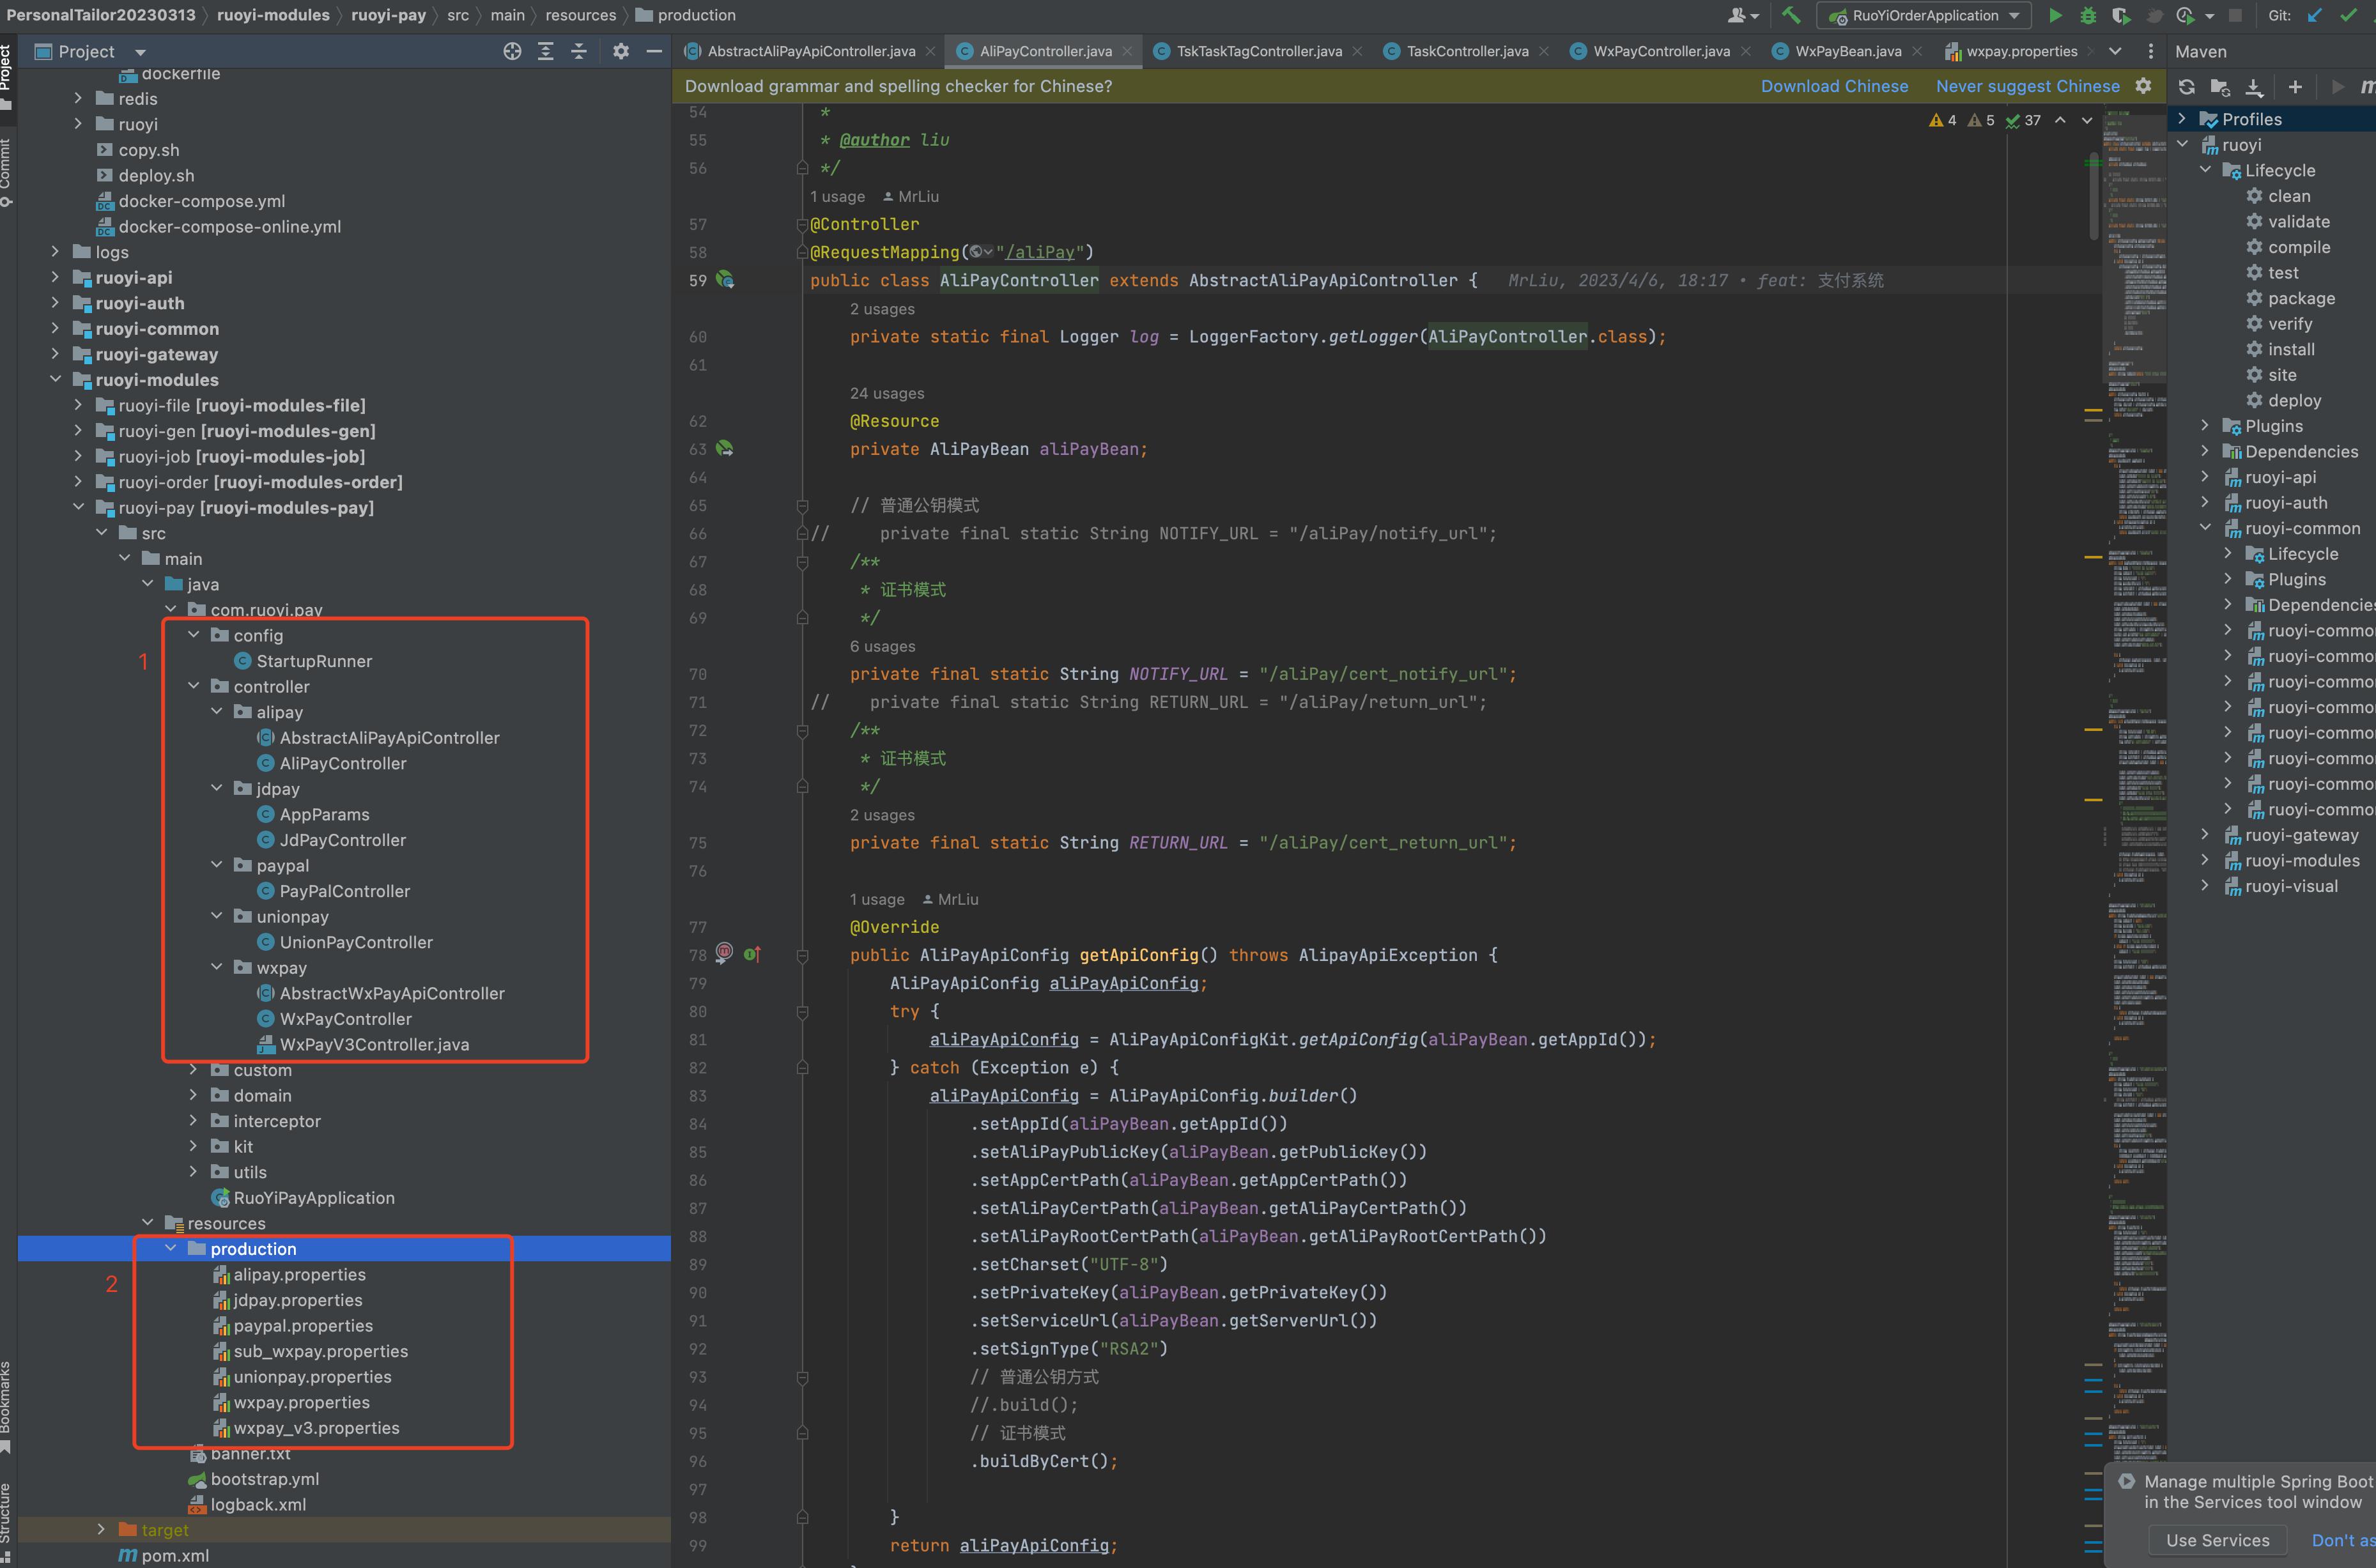Image resolution: width=2376 pixels, height=1568 pixels.
Task: Reload all Maven projects
Action: point(2187,87)
